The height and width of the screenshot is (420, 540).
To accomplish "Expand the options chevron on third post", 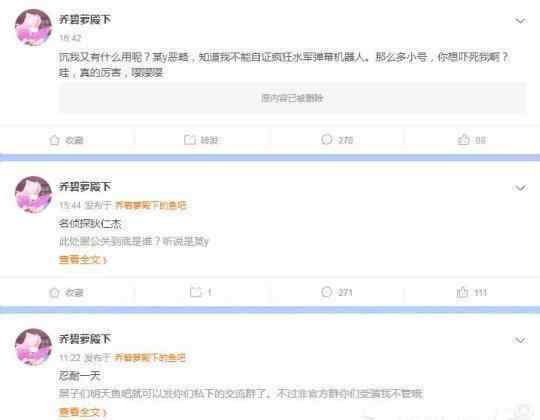I will [x=520, y=340].
